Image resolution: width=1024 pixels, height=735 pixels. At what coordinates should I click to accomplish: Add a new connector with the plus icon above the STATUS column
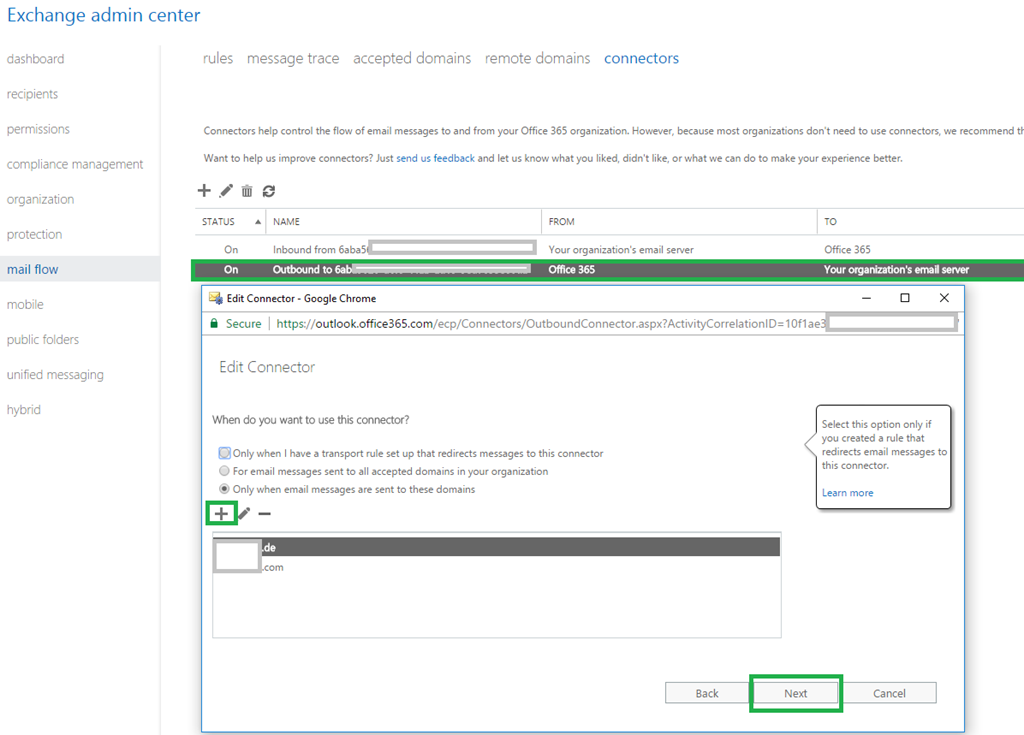pyautogui.click(x=204, y=191)
